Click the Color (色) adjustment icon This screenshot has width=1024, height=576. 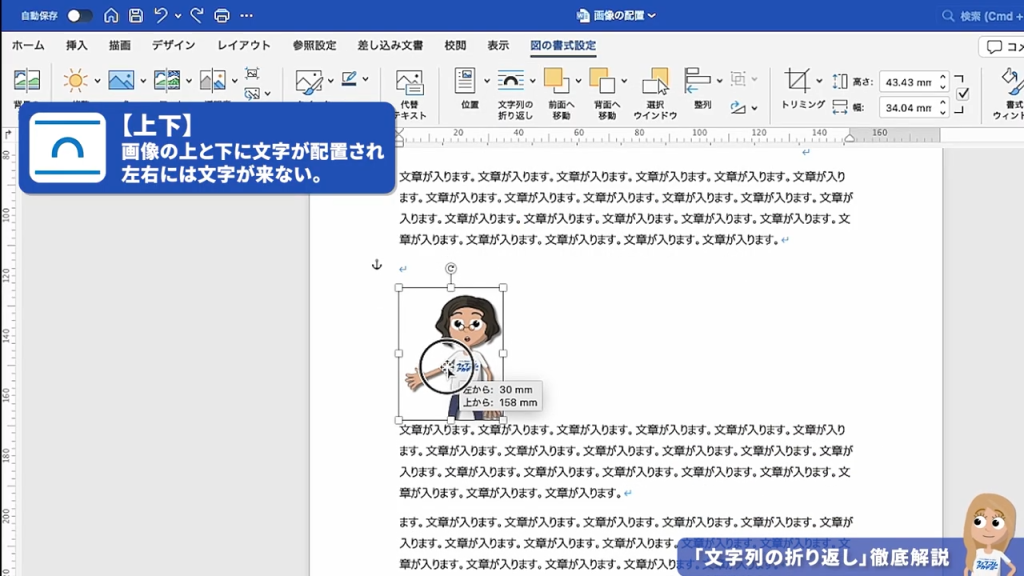[120, 80]
